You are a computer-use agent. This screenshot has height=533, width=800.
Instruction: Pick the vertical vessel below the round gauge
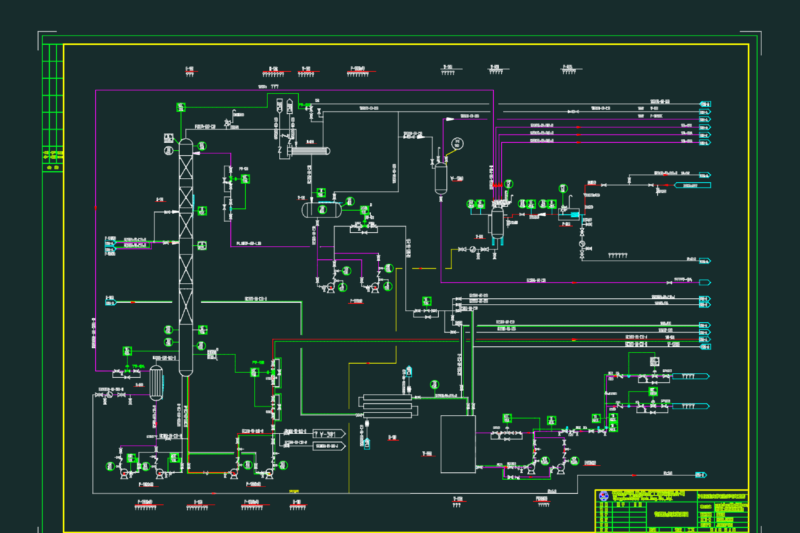tap(441, 179)
